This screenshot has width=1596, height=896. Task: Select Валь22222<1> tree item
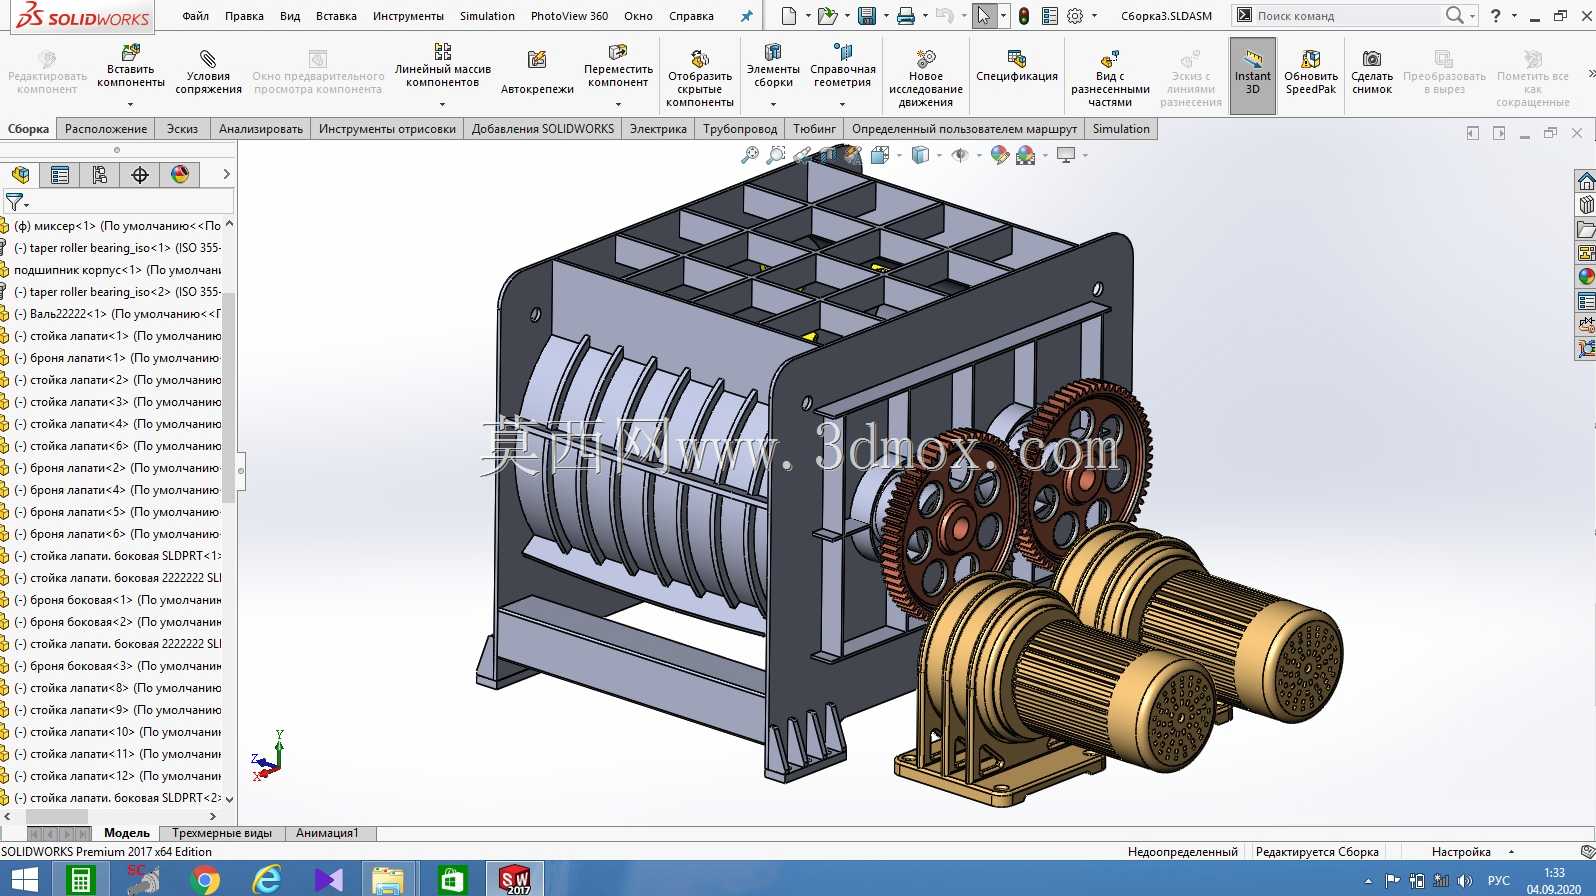(118, 314)
